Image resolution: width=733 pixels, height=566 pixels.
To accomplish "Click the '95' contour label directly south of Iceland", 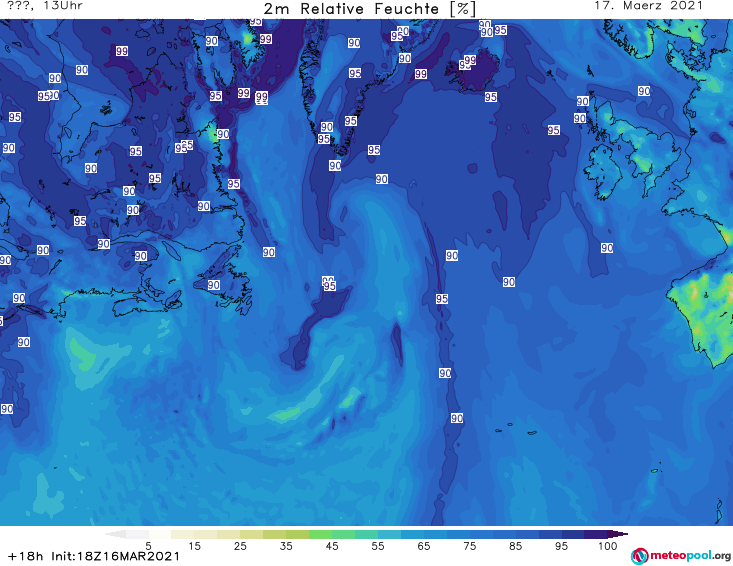I will (x=491, y=97).
